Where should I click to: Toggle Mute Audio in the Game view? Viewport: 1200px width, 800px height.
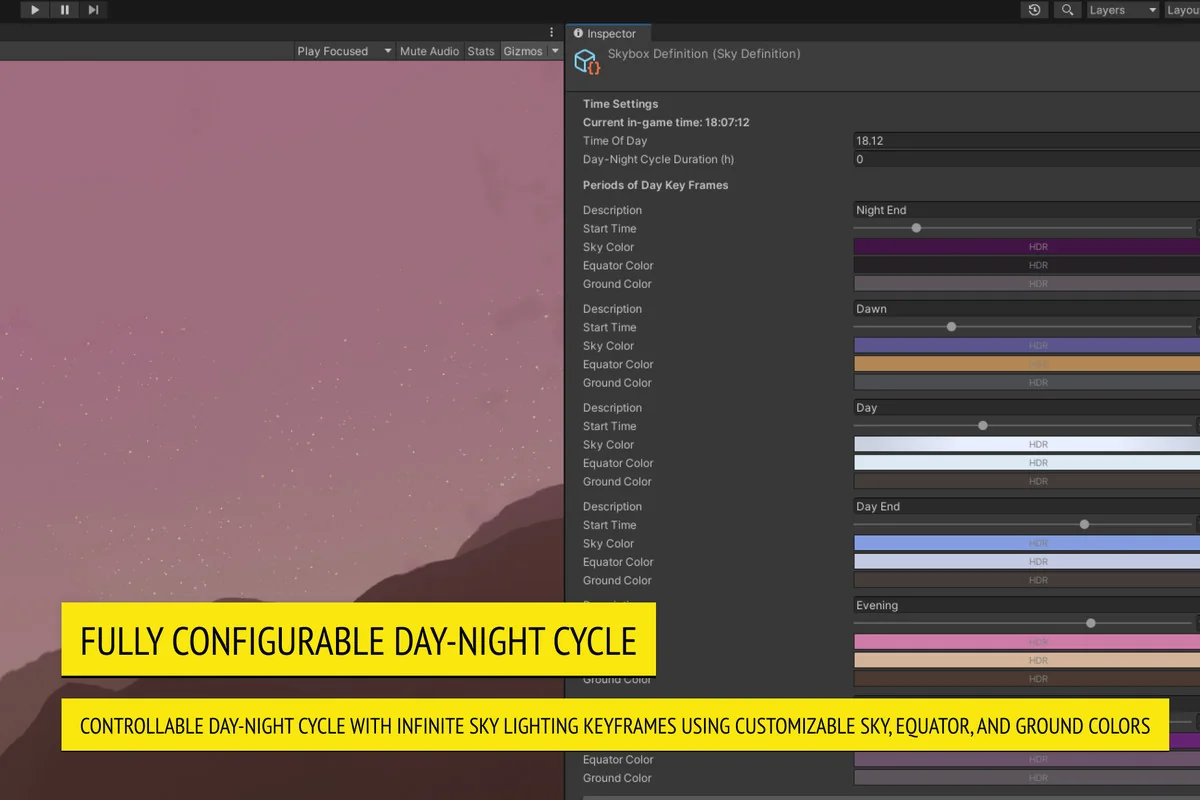pyautogui.click(x=429, y=51)
